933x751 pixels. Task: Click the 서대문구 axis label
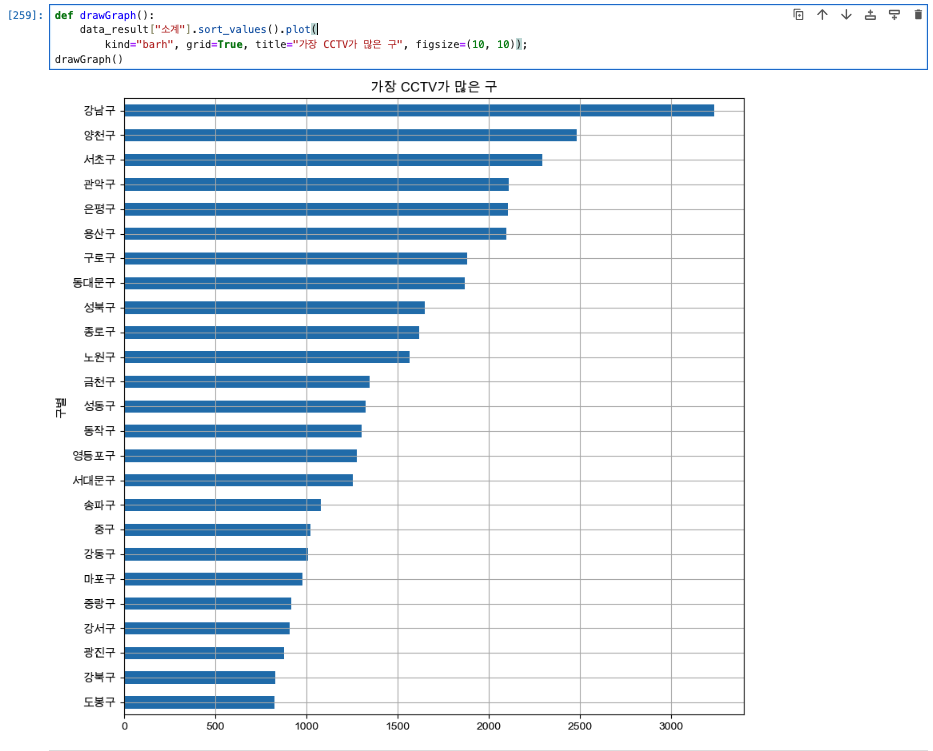click(x=94, y=480)
